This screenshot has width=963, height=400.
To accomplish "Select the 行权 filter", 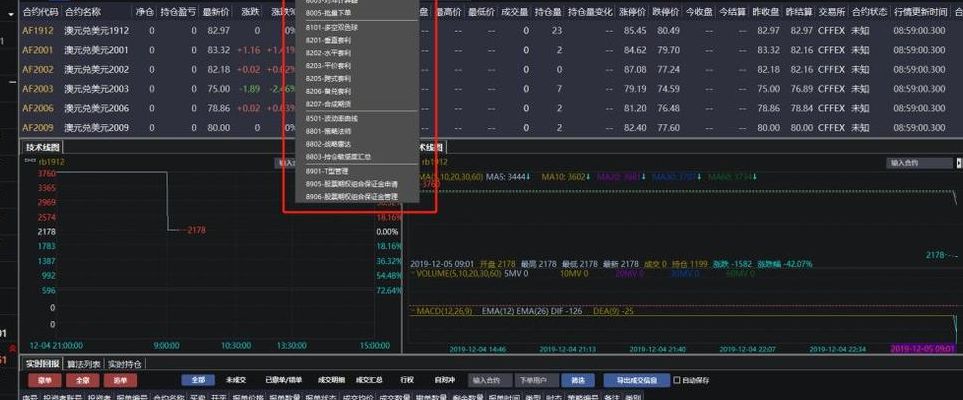I will pyautogui.click(x=407, y=380).
